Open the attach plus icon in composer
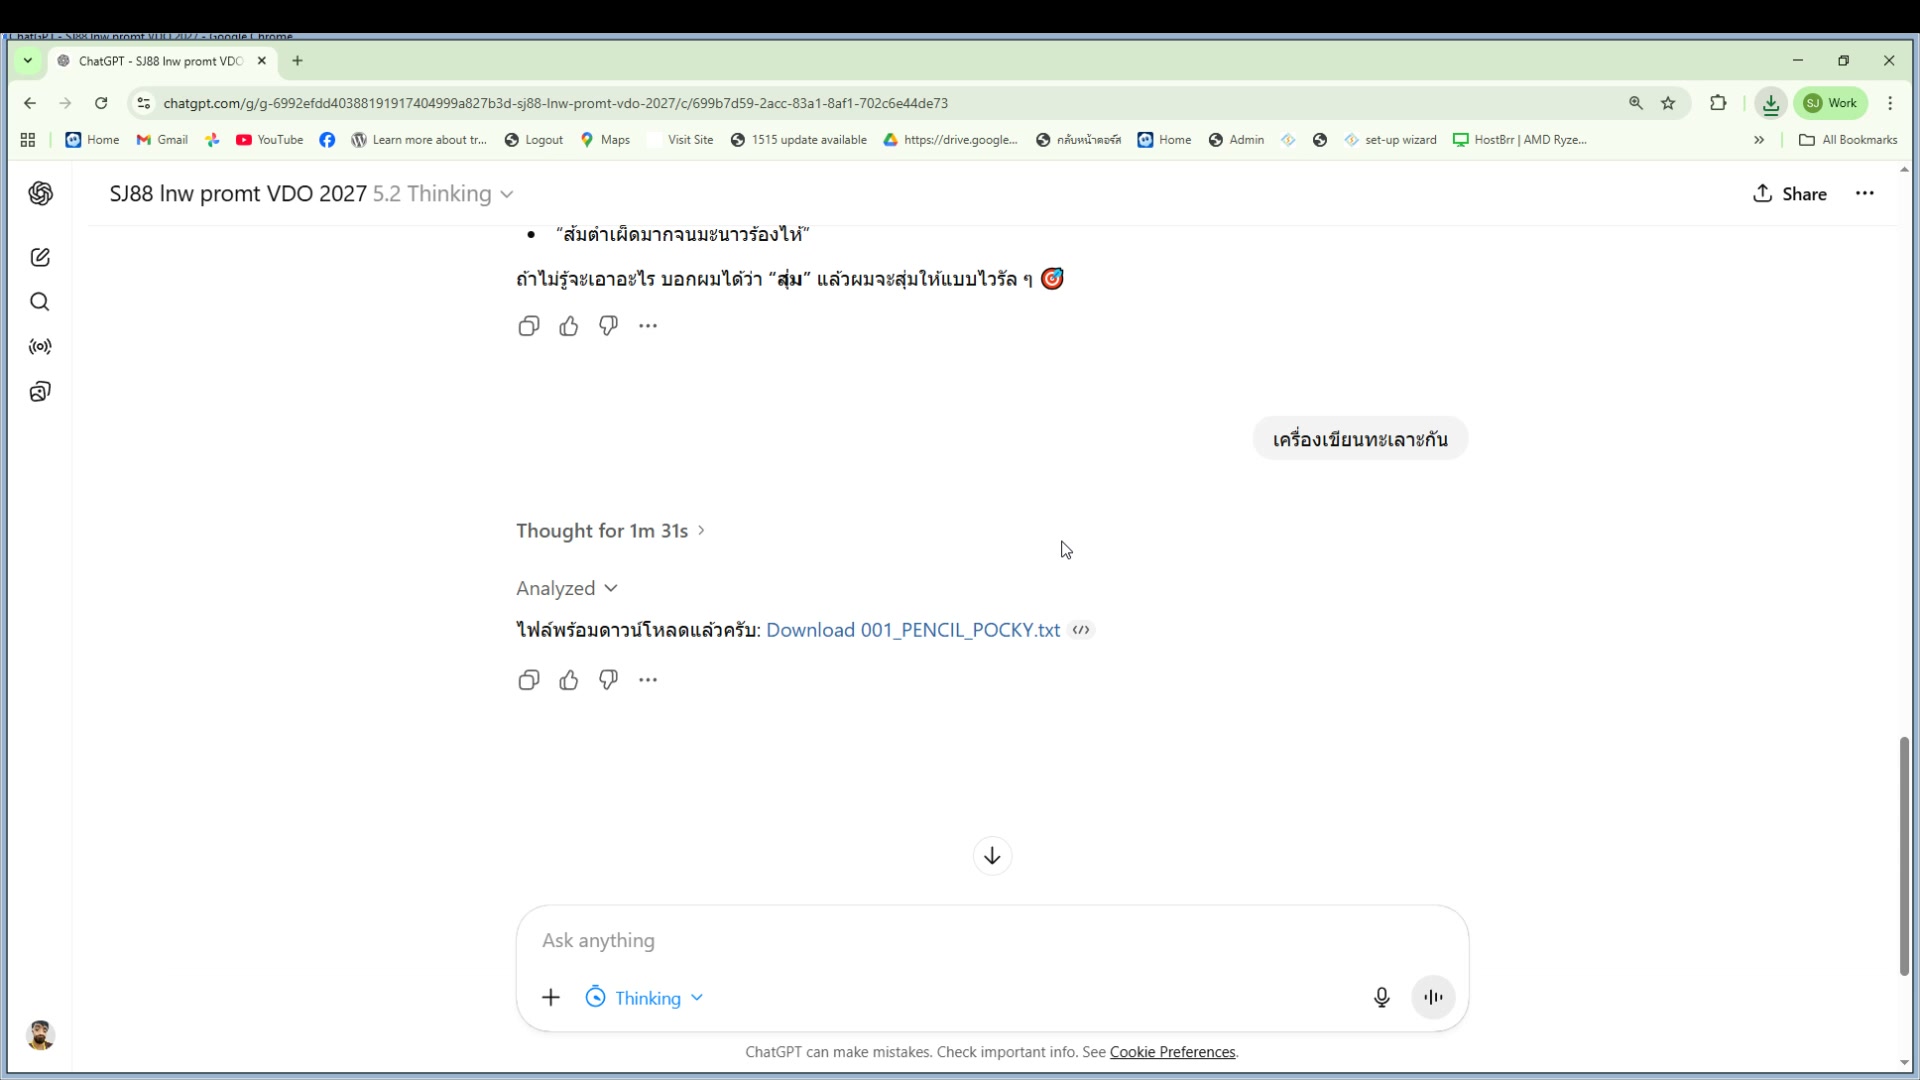The height and width of the screenshot is (1080, 1920). tap(551, 998)
